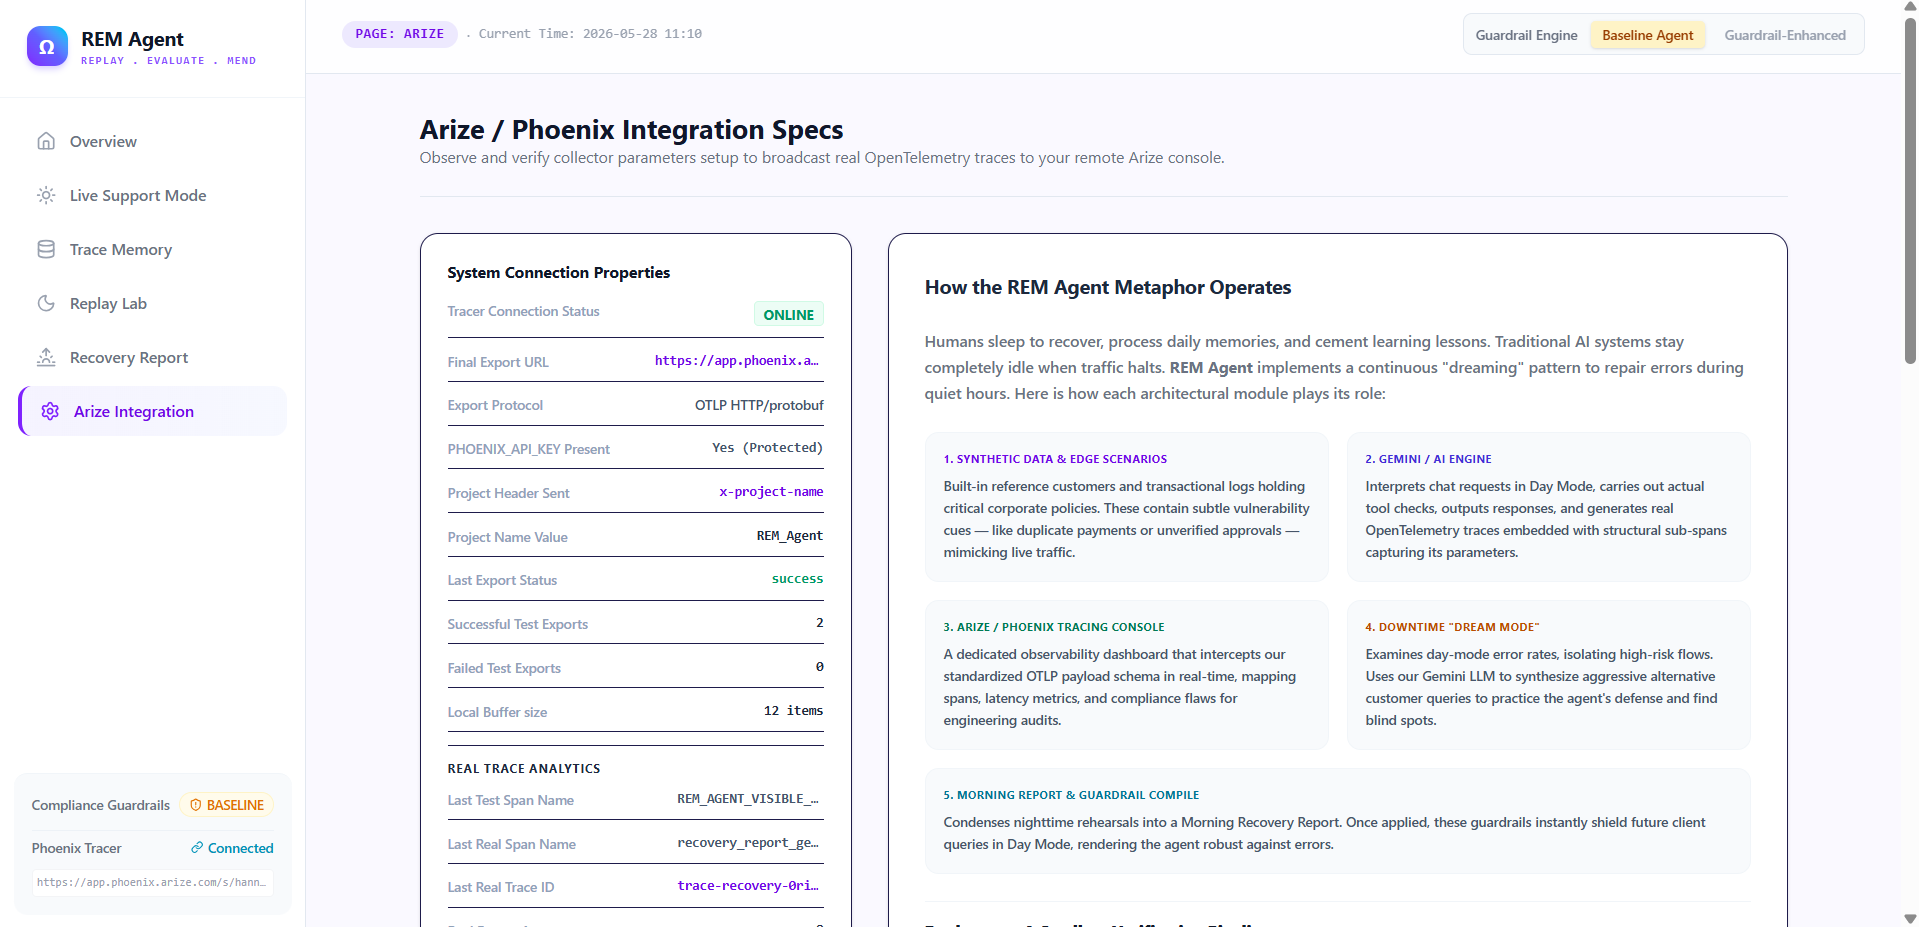Click the Phoenix Tracer link icon
The image size is (1919, 927).
pos(197,848)
